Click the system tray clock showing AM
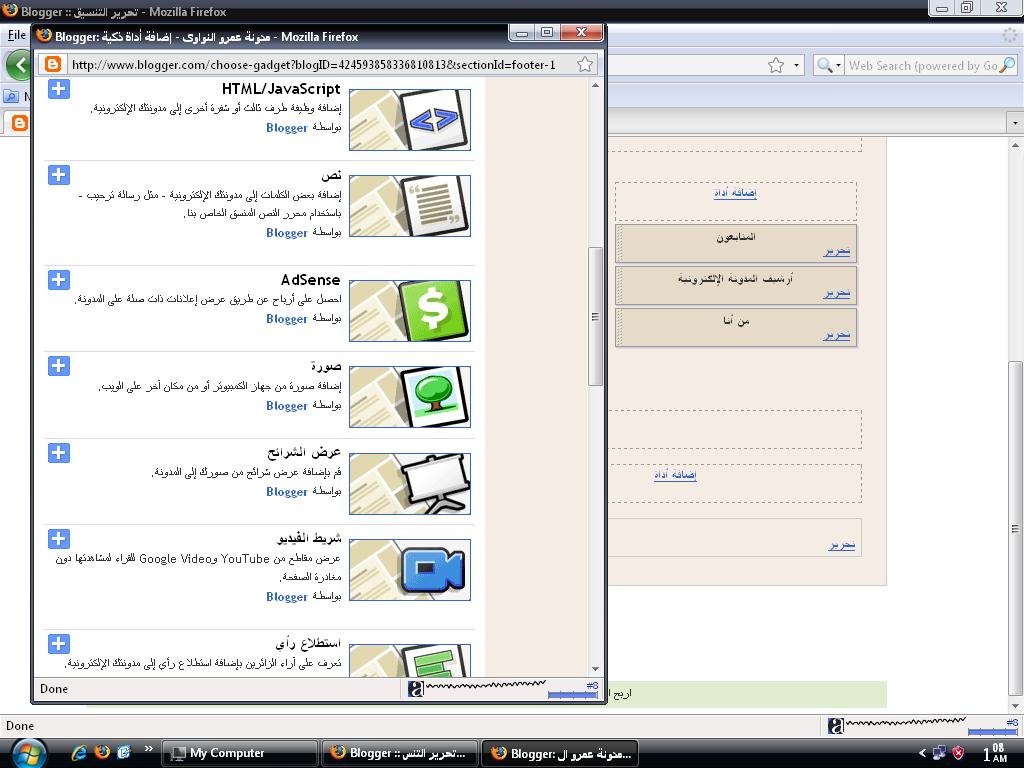 995,753
